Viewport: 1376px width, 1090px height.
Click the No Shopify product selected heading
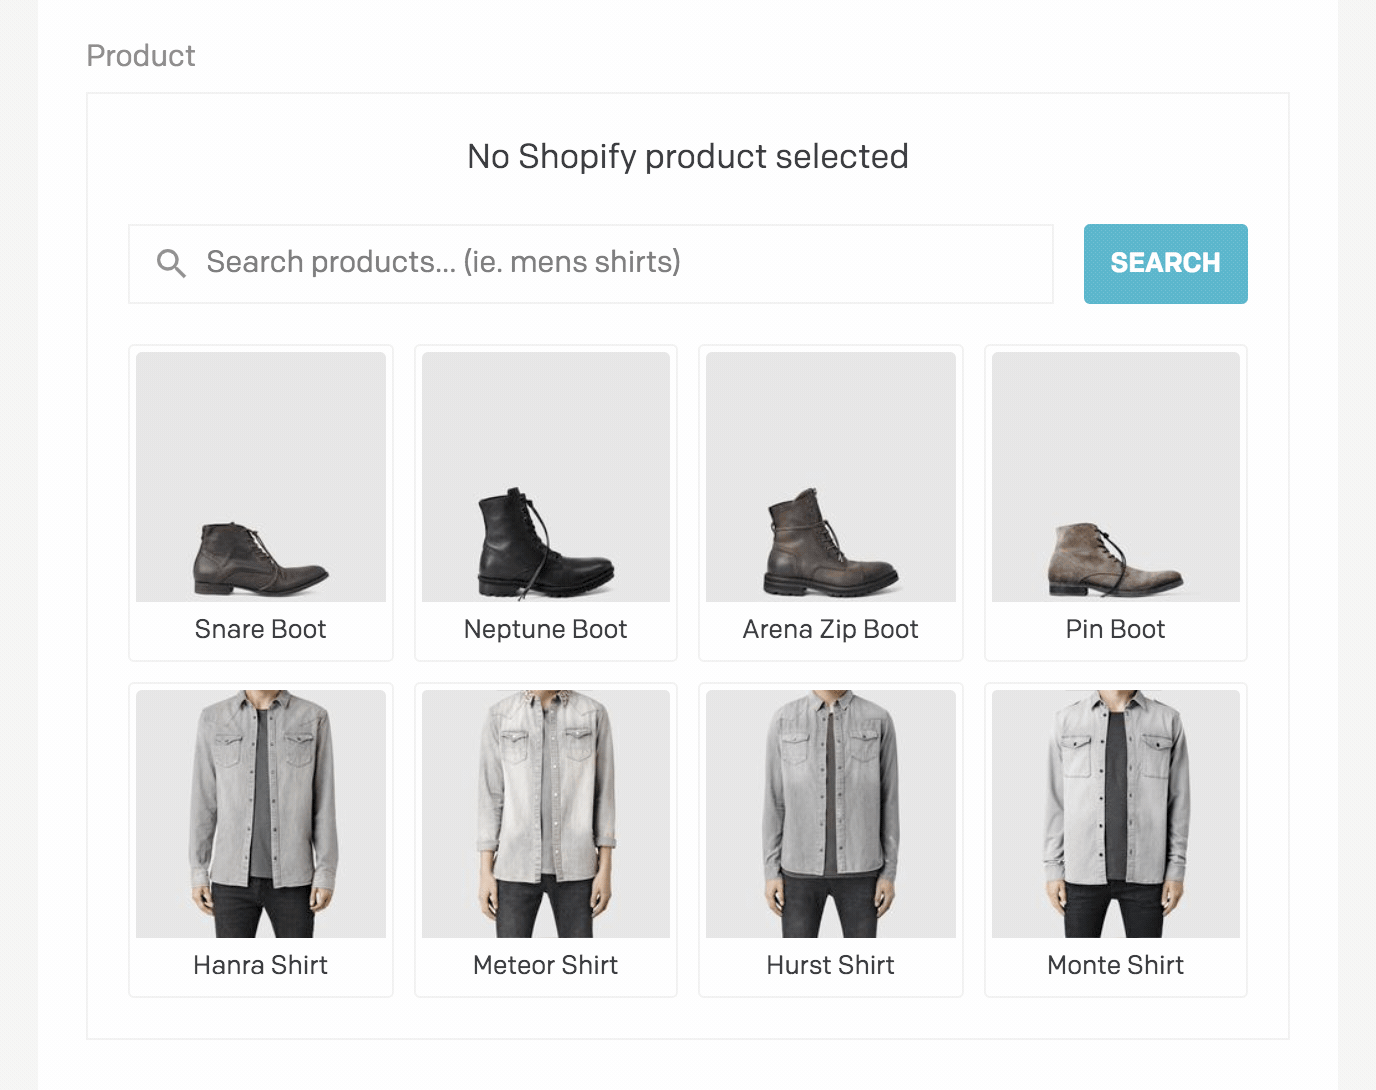coord(688,157)
